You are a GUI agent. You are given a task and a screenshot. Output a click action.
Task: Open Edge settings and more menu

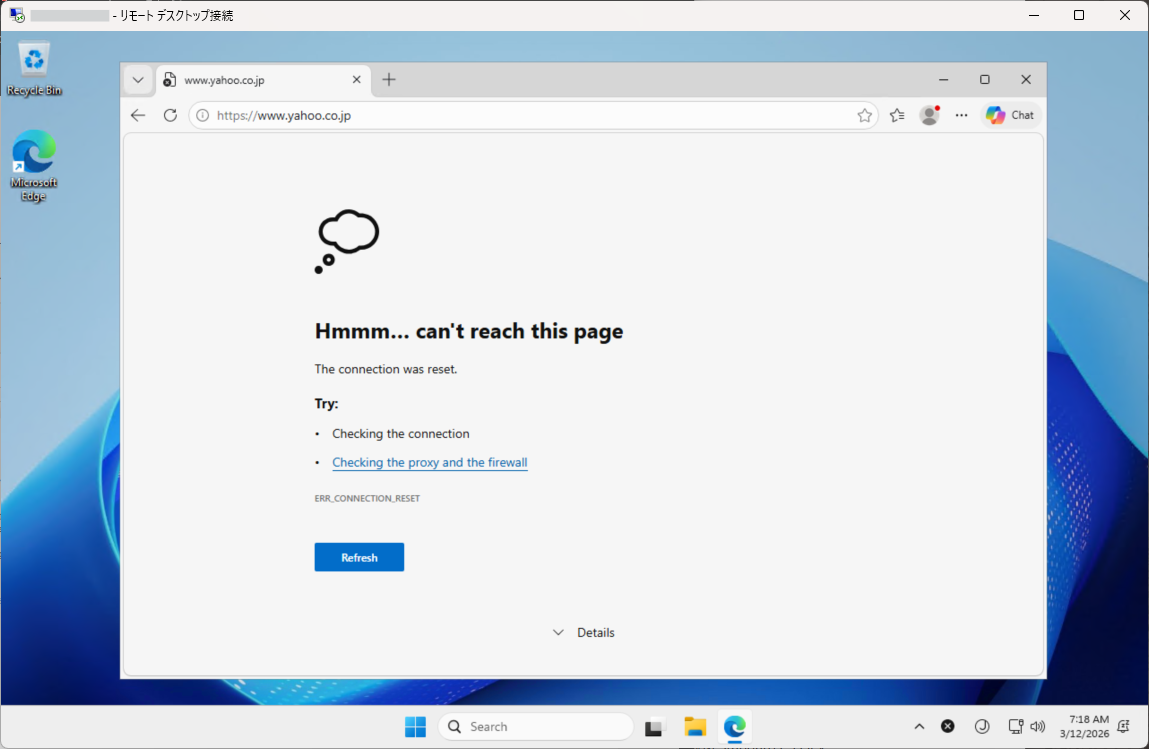tap(961, 115)
